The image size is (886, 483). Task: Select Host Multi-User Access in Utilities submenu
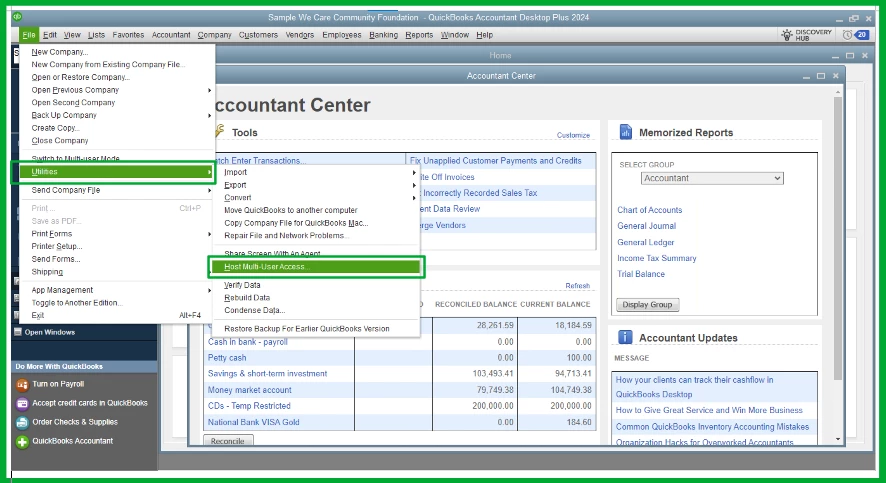[316, 267]
